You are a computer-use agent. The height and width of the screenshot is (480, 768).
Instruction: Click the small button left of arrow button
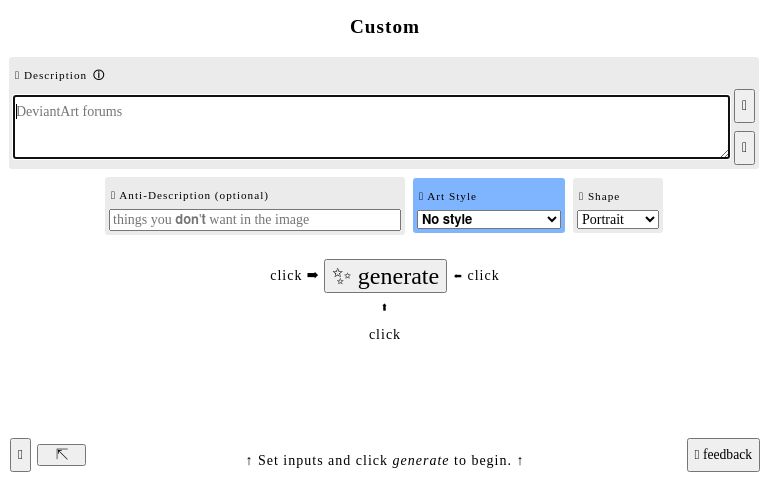coord(20,455)
